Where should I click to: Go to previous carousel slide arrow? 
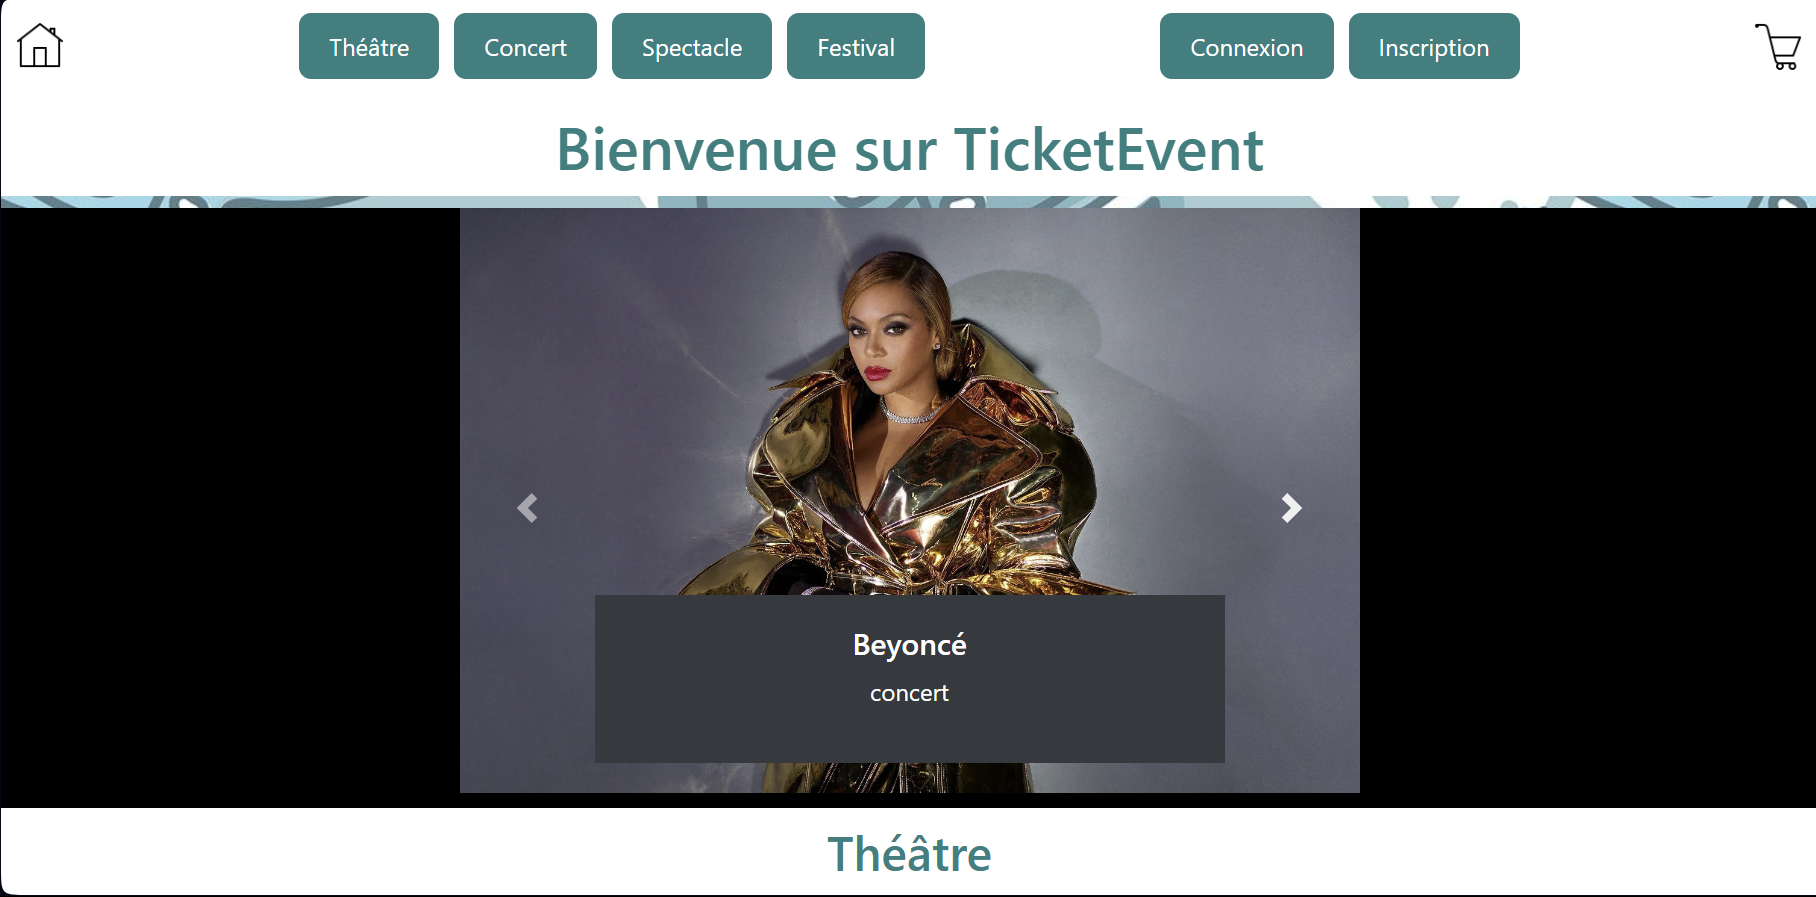pos(527,508)
